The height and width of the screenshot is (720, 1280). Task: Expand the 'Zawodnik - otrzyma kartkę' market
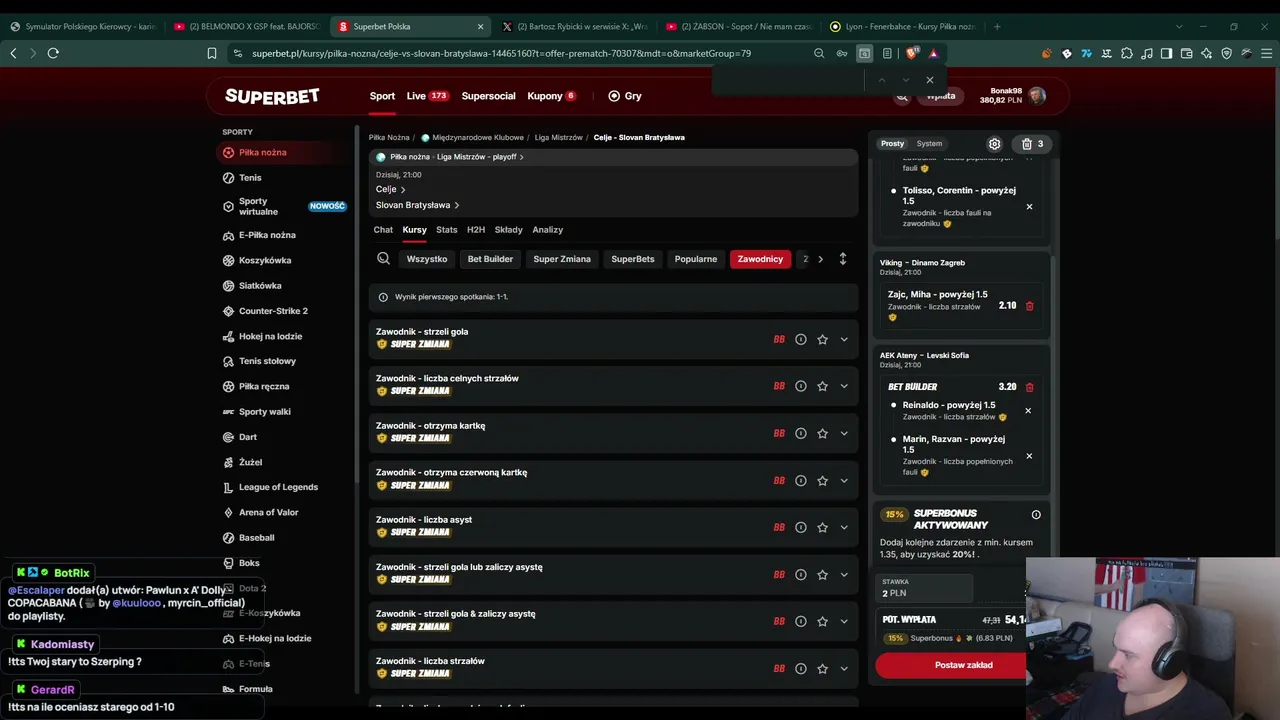coord(844,433)
